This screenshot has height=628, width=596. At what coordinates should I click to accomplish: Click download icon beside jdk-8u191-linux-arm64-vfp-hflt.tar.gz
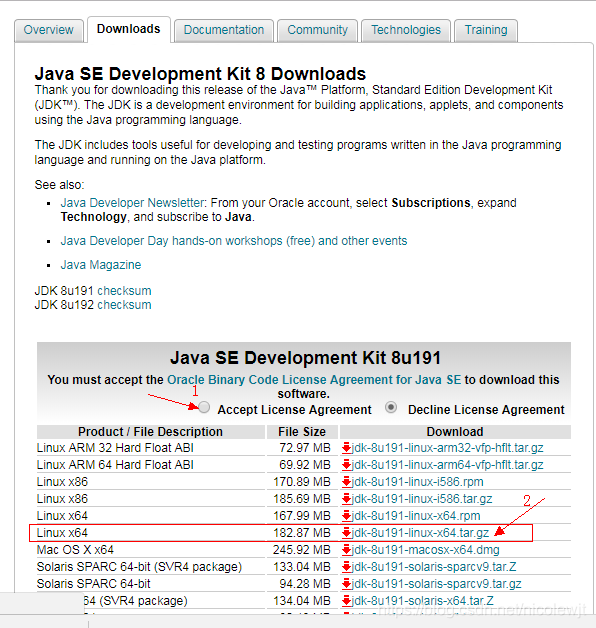click(x=346, y=465)
